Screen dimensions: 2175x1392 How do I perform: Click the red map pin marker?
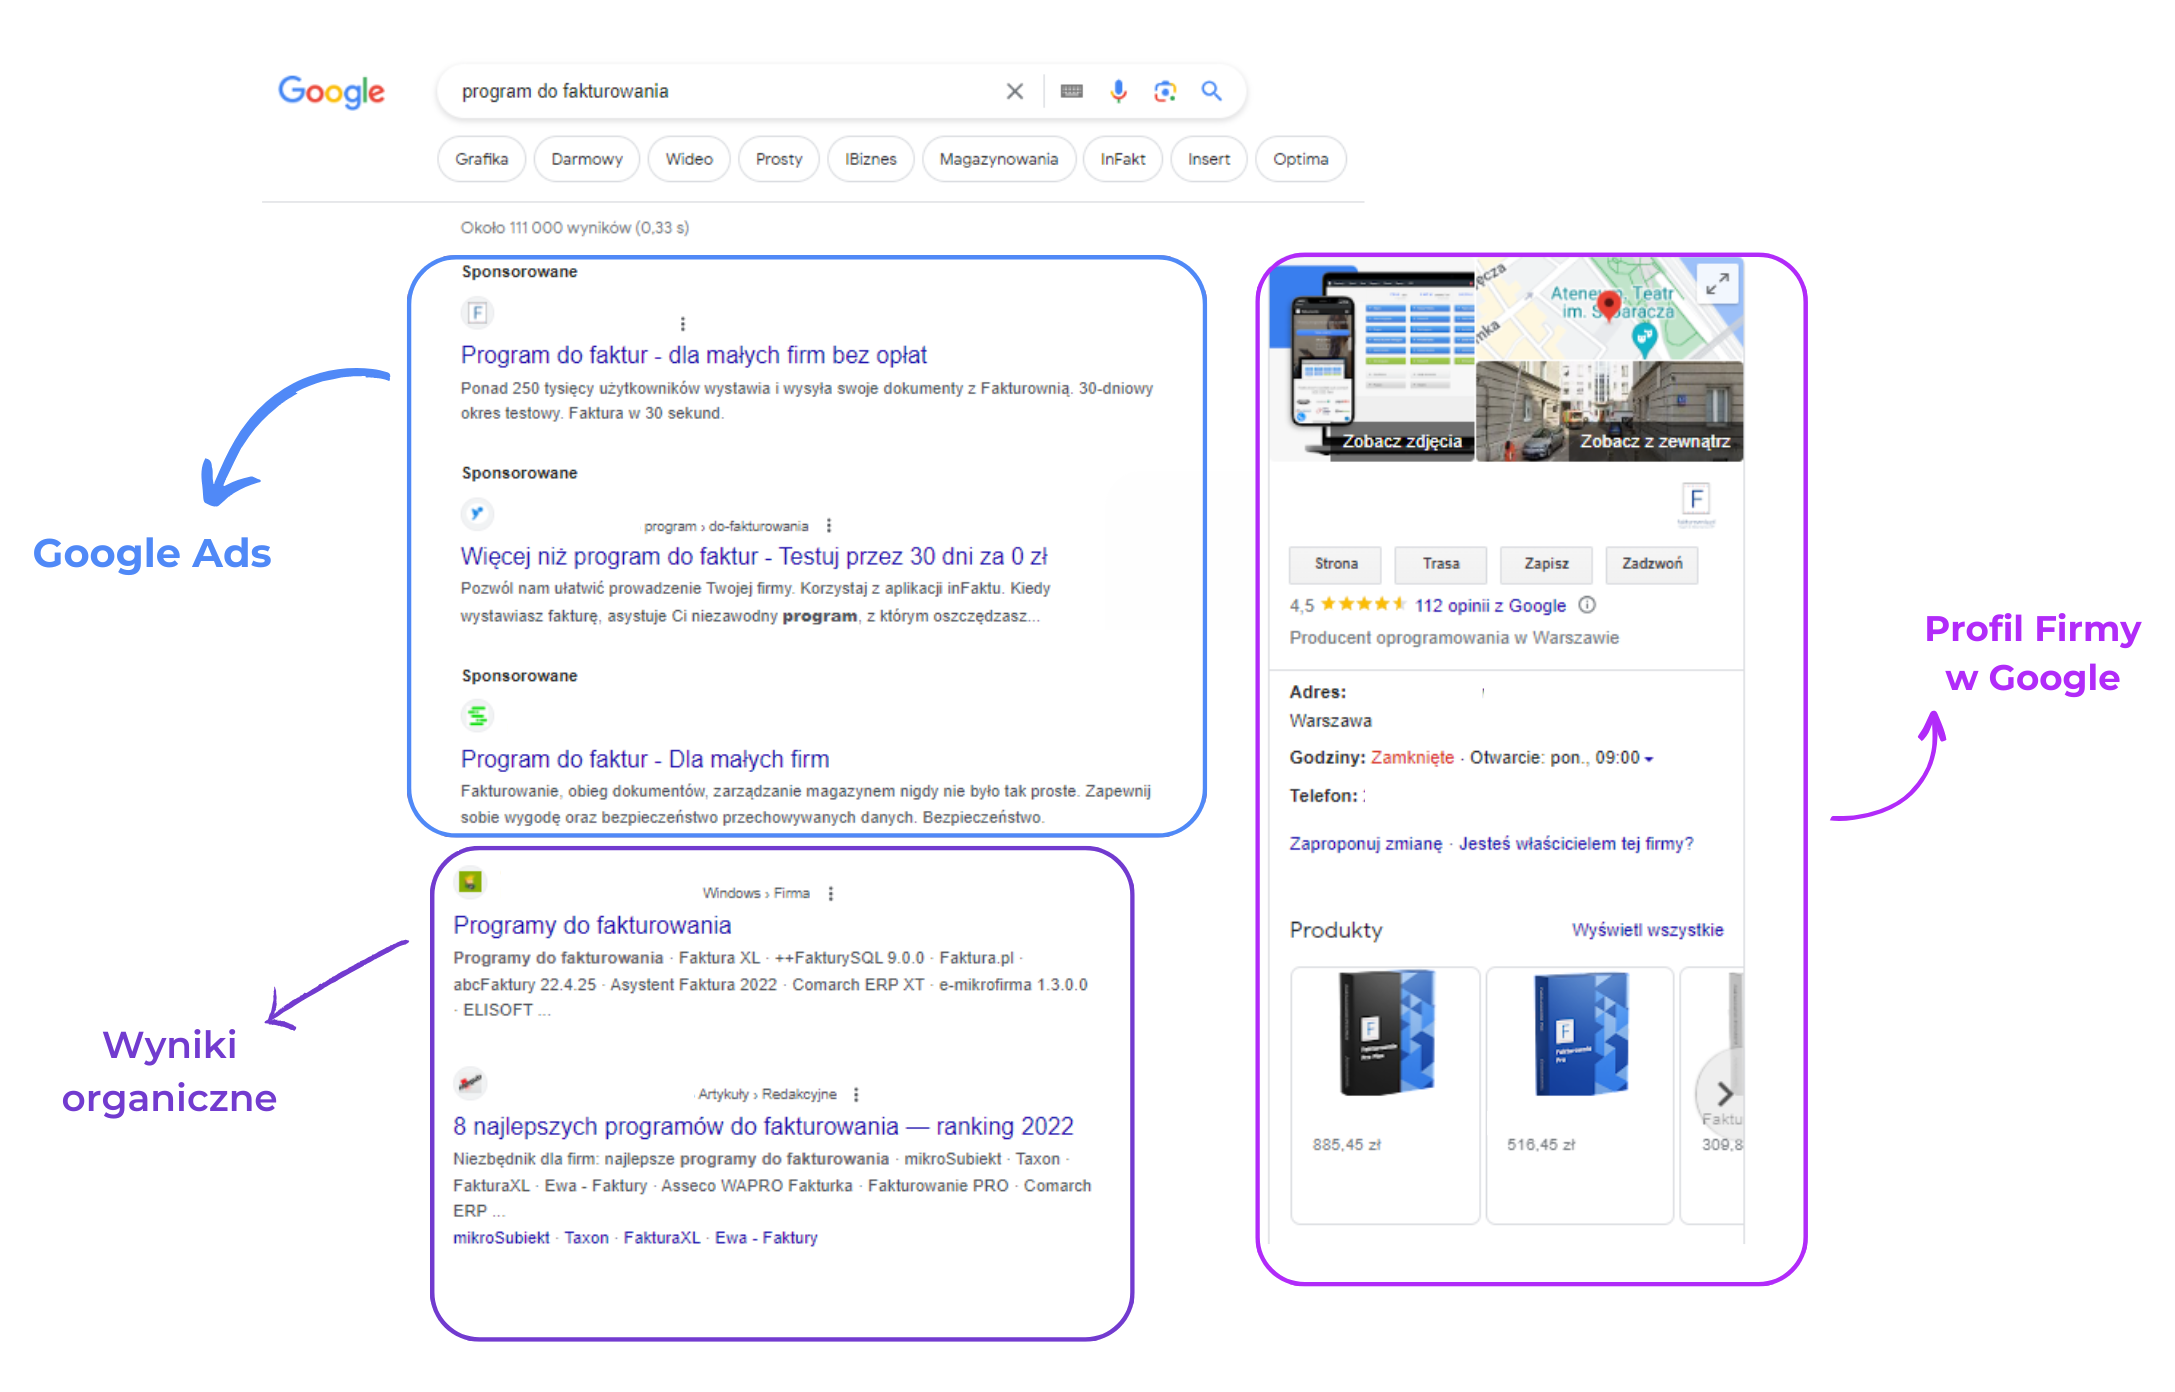tap(1608, 305)
